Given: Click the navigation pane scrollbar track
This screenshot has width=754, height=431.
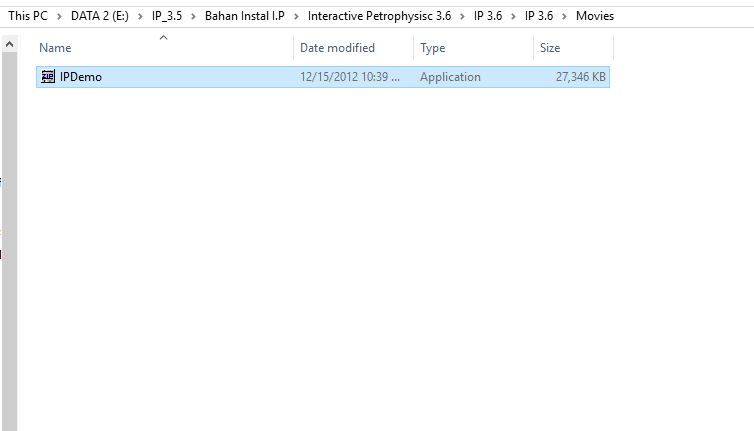Looking at the screenshot, I should coord(9,241).
